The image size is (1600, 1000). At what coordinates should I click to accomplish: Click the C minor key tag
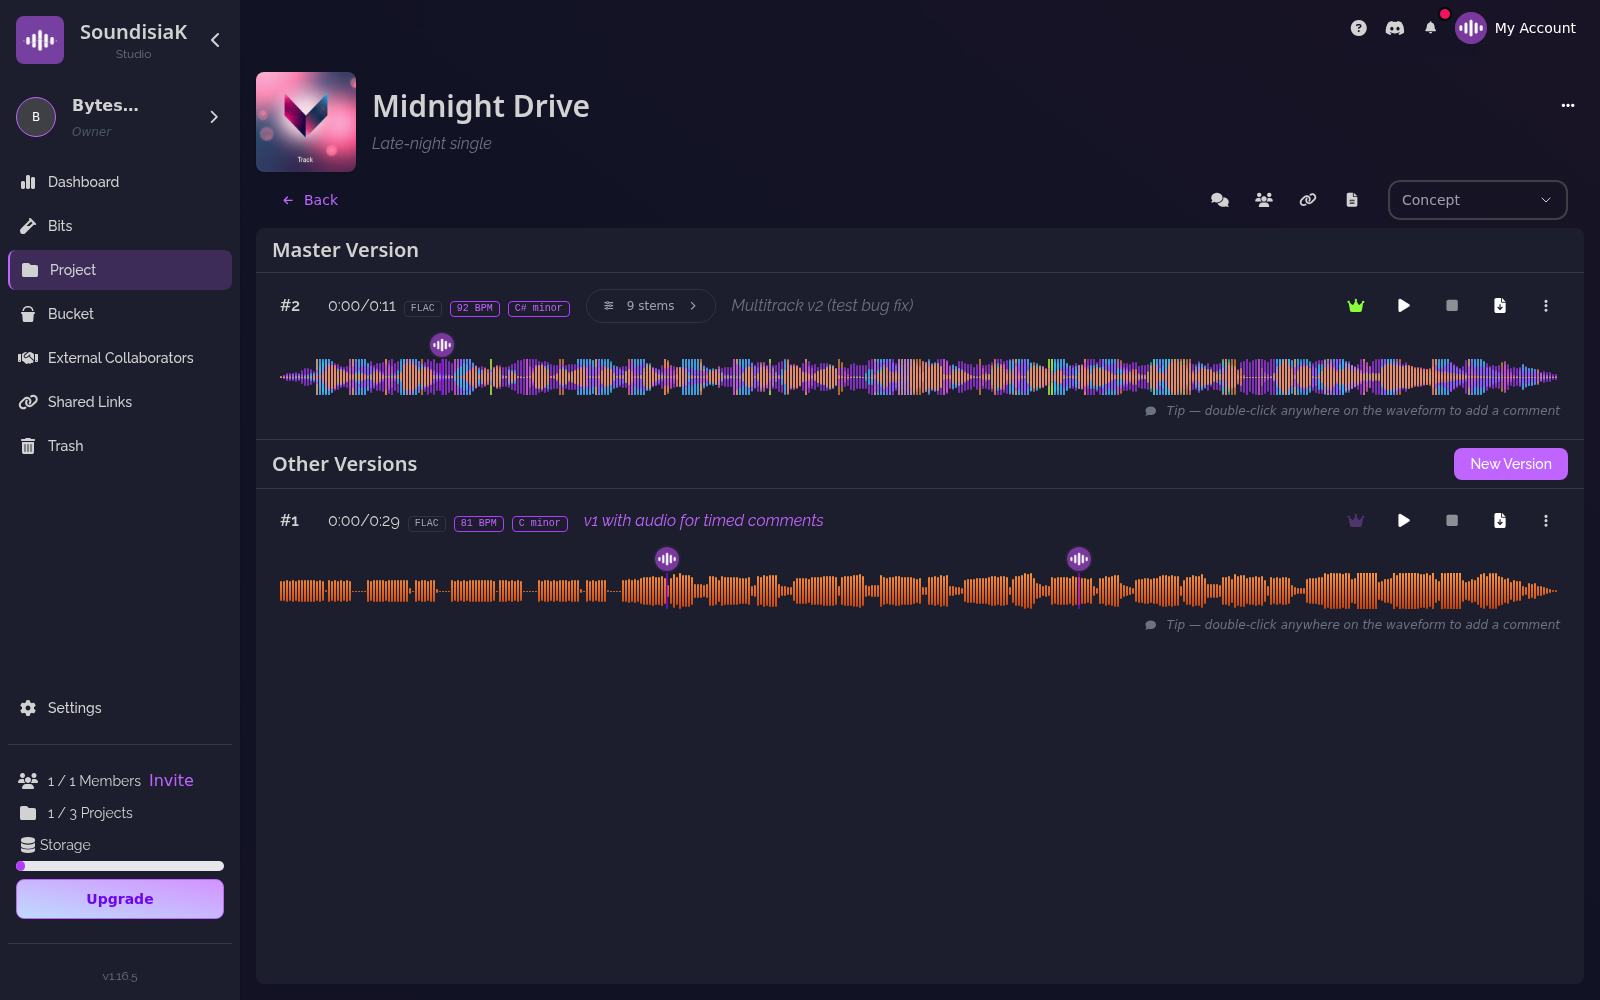coord(540,523)
